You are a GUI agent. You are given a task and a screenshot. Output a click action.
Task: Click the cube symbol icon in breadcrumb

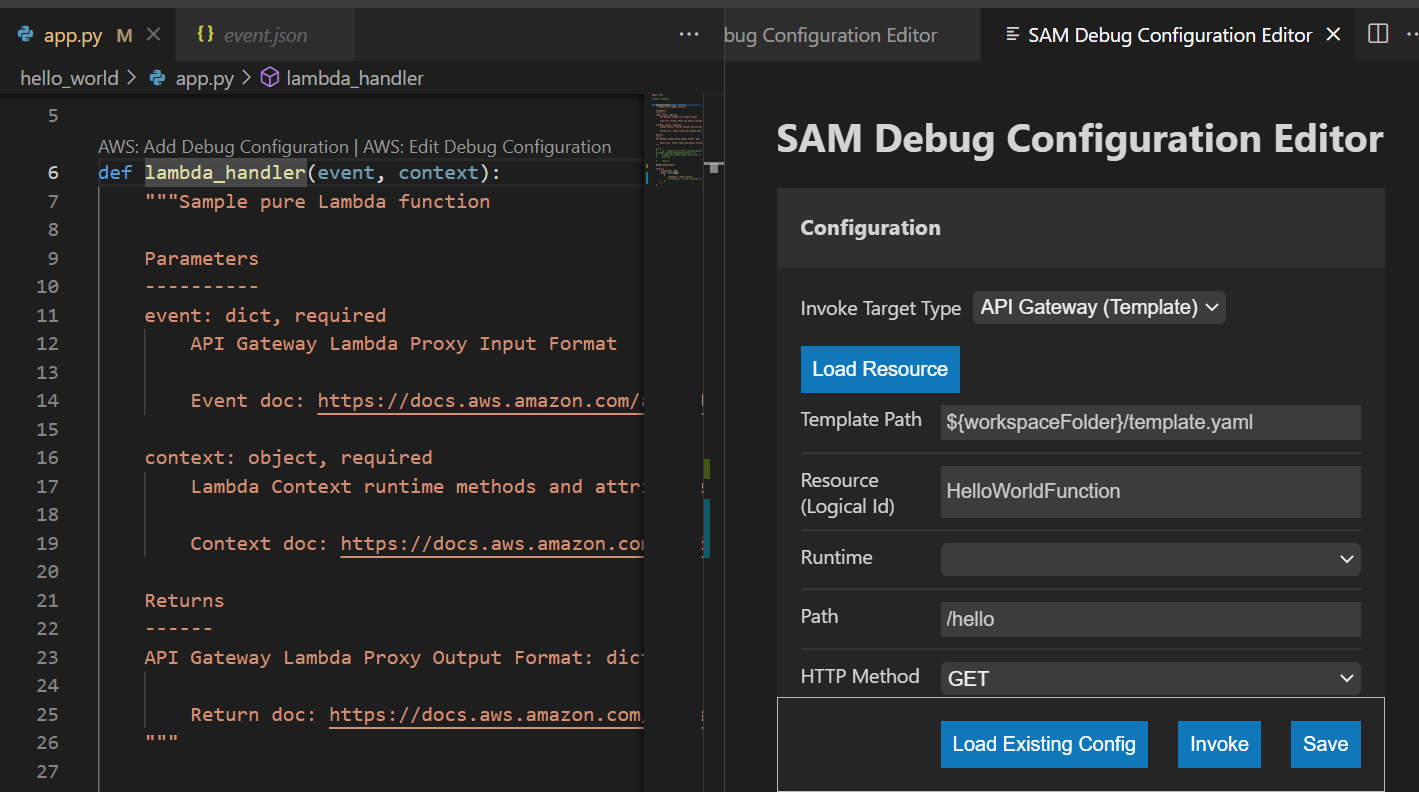point(269,78)
